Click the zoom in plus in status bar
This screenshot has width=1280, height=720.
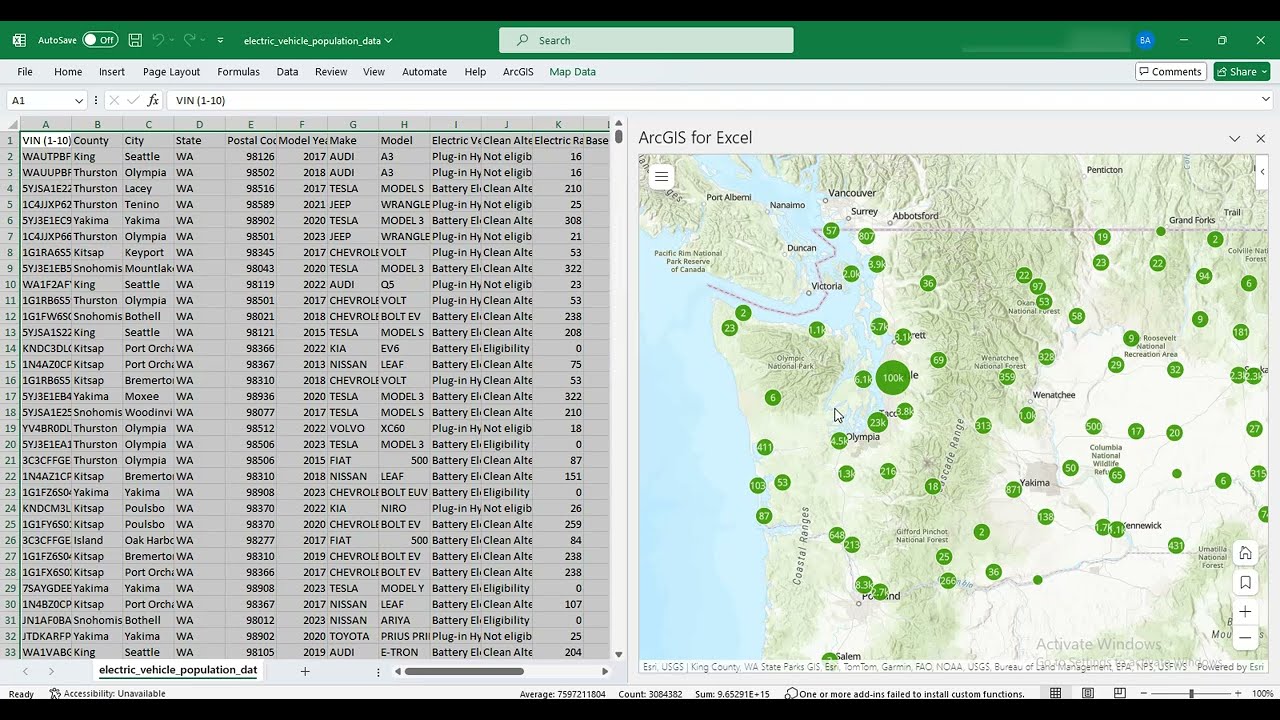(x=1238, y=693)
